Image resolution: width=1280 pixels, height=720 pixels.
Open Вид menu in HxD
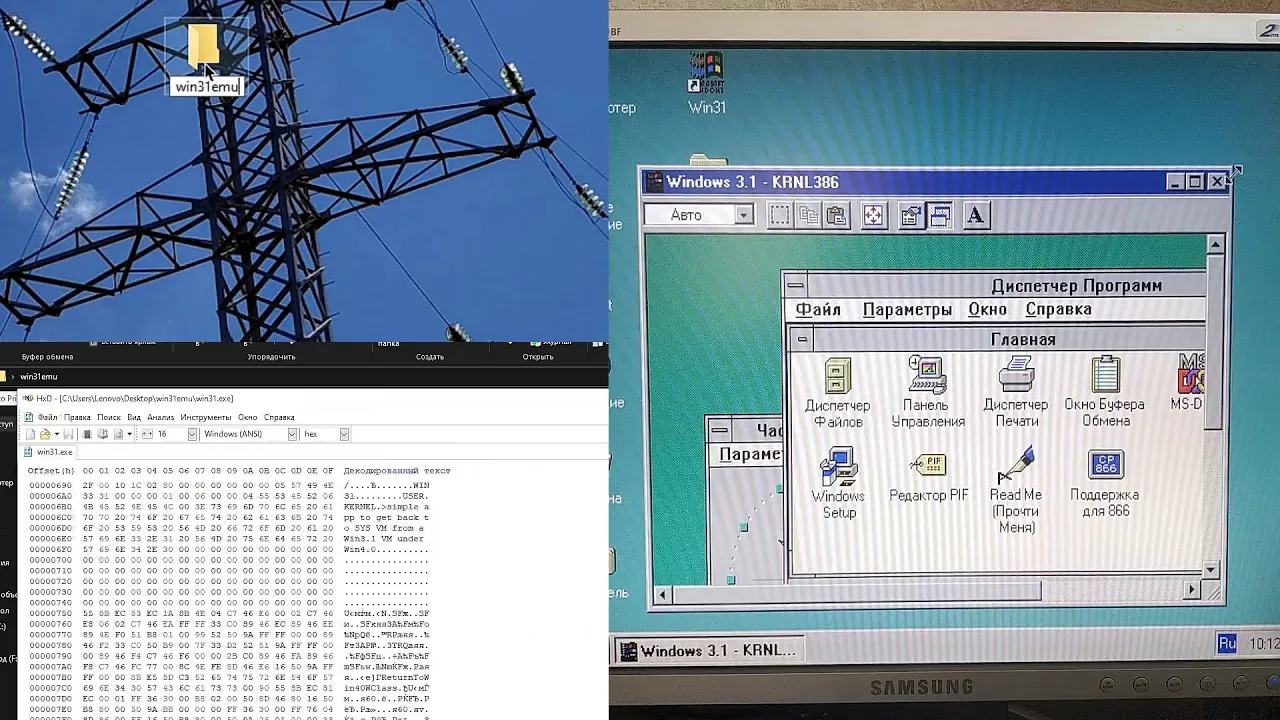[134, 417]
